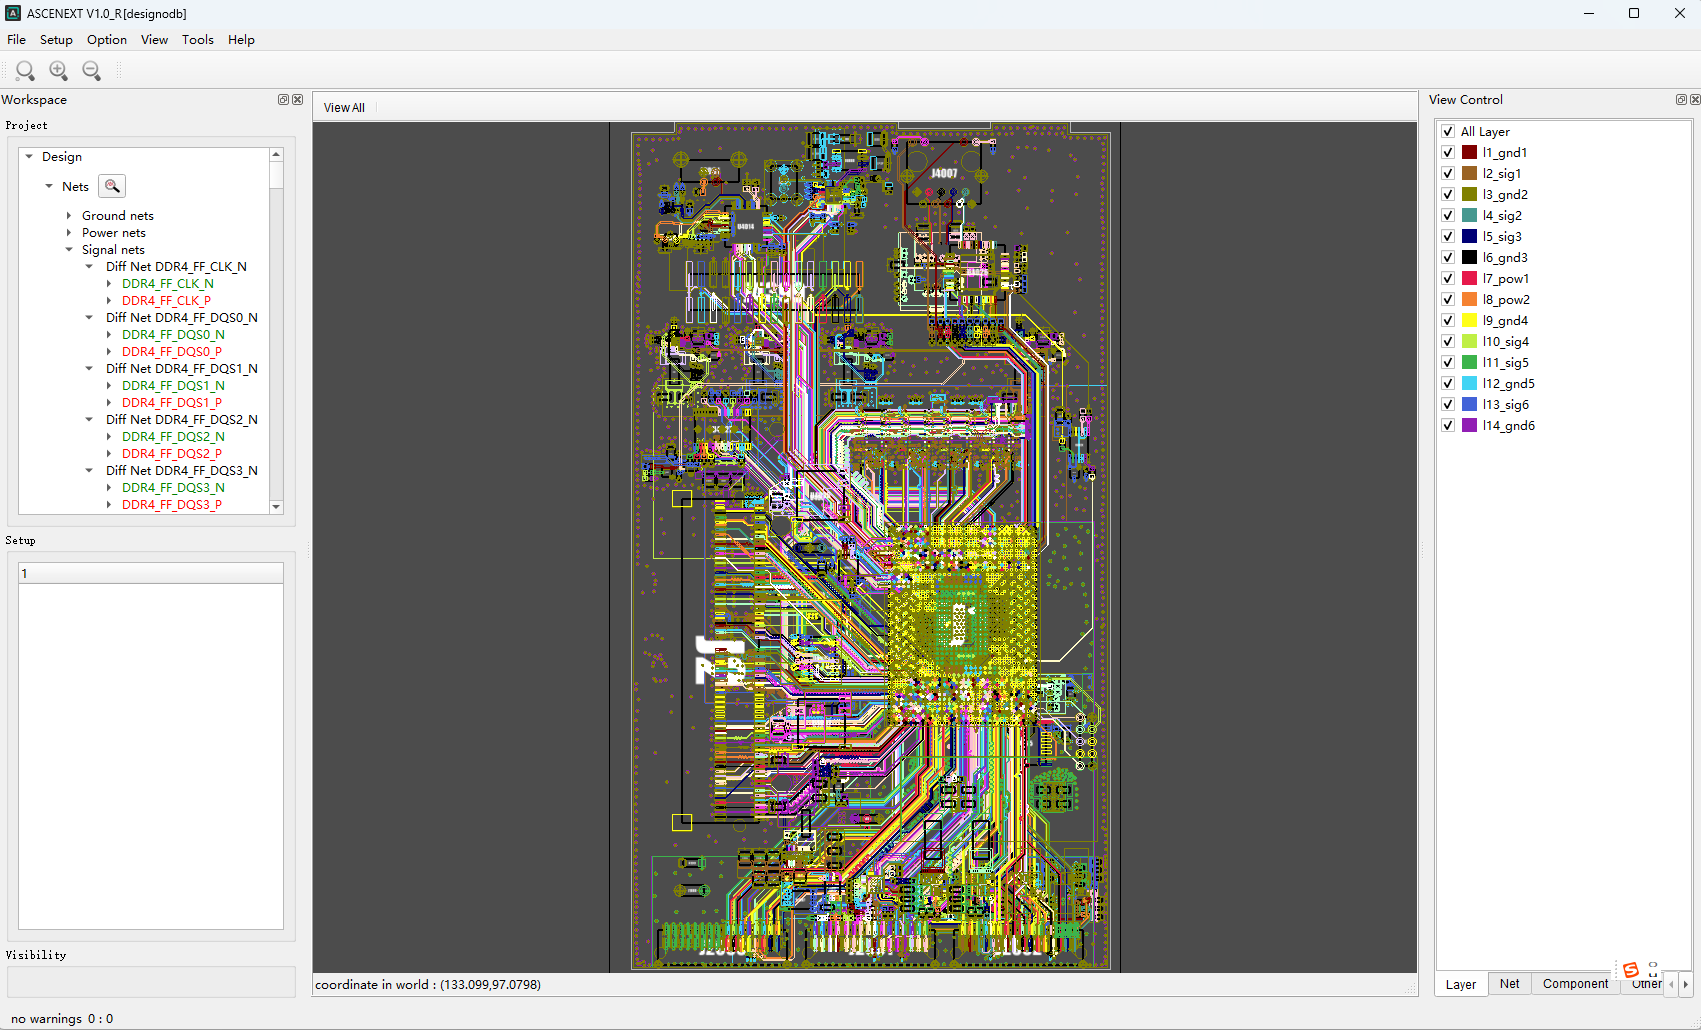Screen dimensions: 1701x1030
Task: Click the View All tab button
Action: (344, 108)
